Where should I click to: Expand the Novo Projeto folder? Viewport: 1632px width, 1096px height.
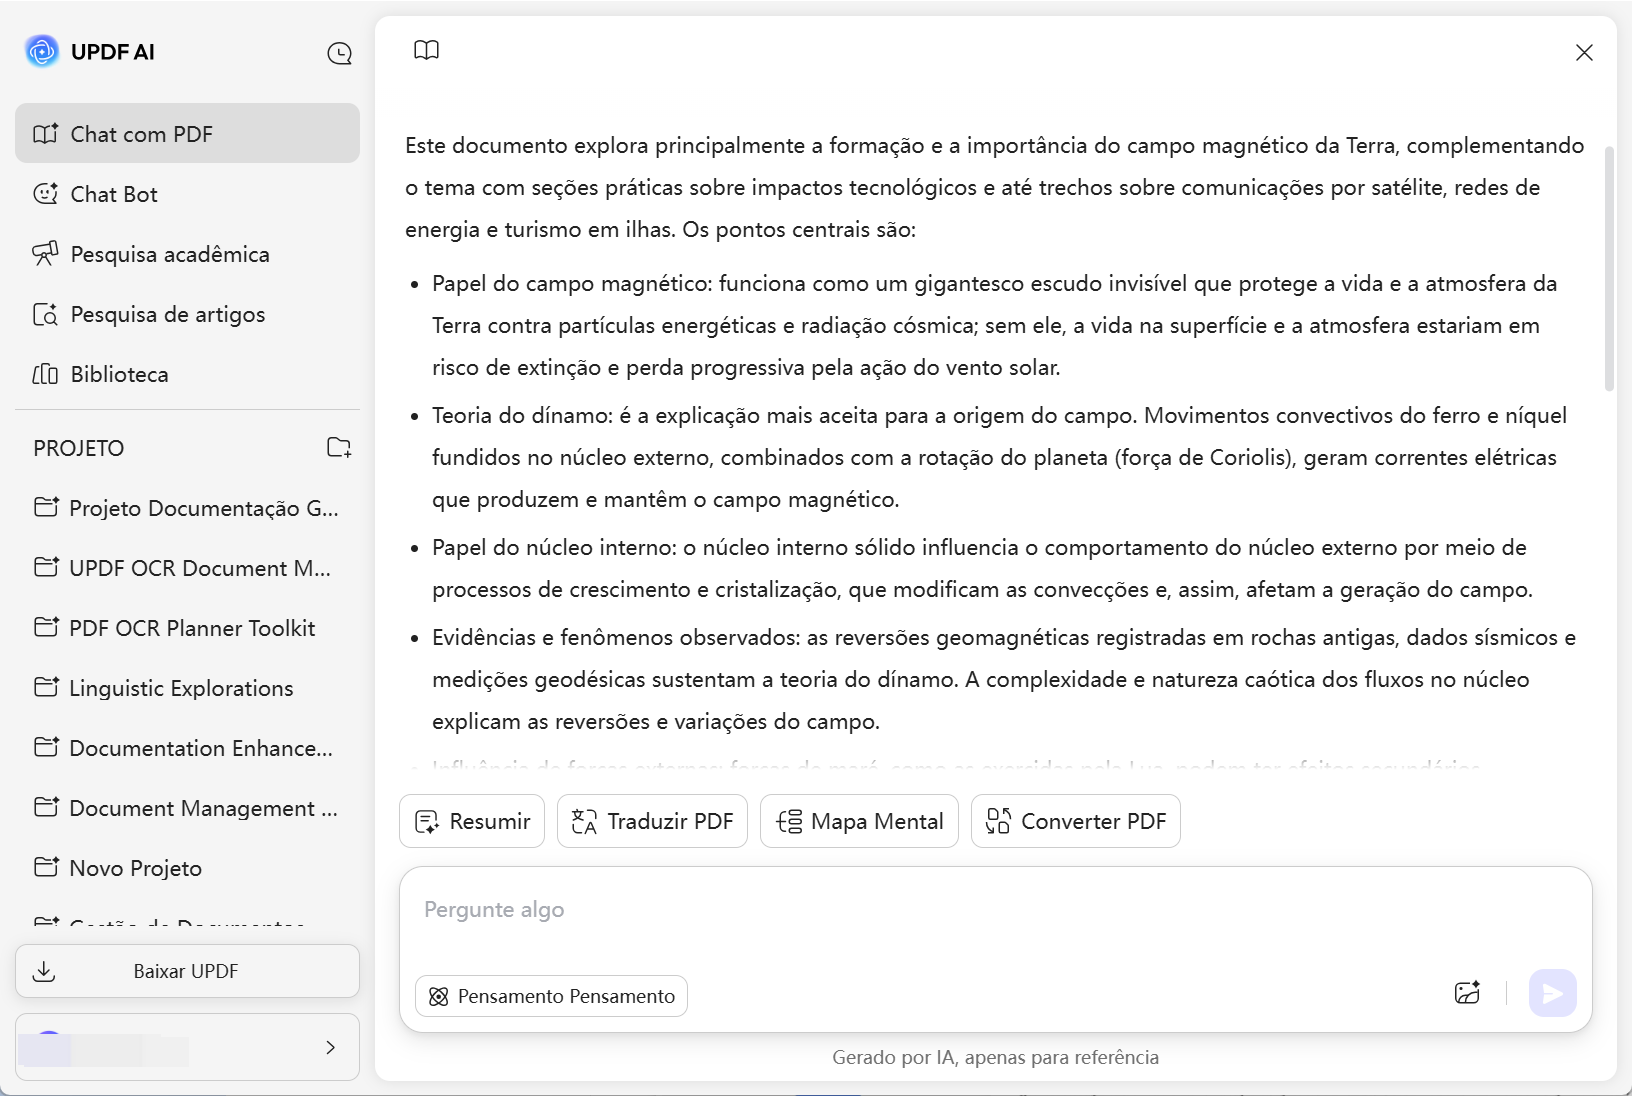135,868
